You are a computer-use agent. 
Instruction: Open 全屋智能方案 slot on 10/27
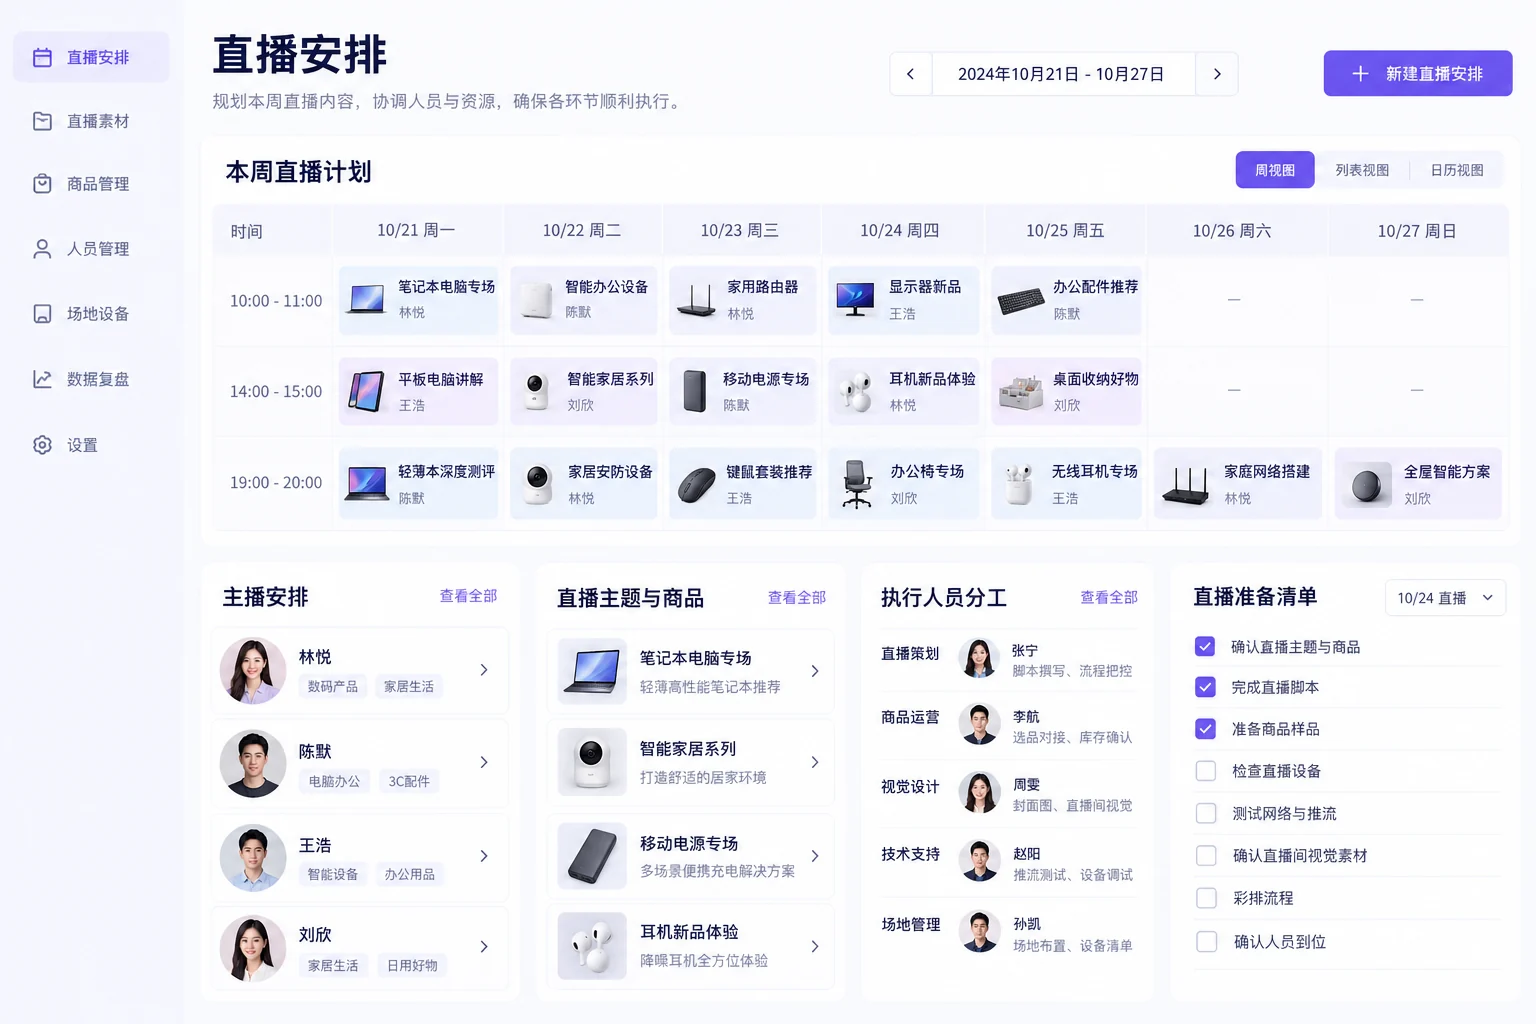pyautogui.click(x=1418, y=484)
